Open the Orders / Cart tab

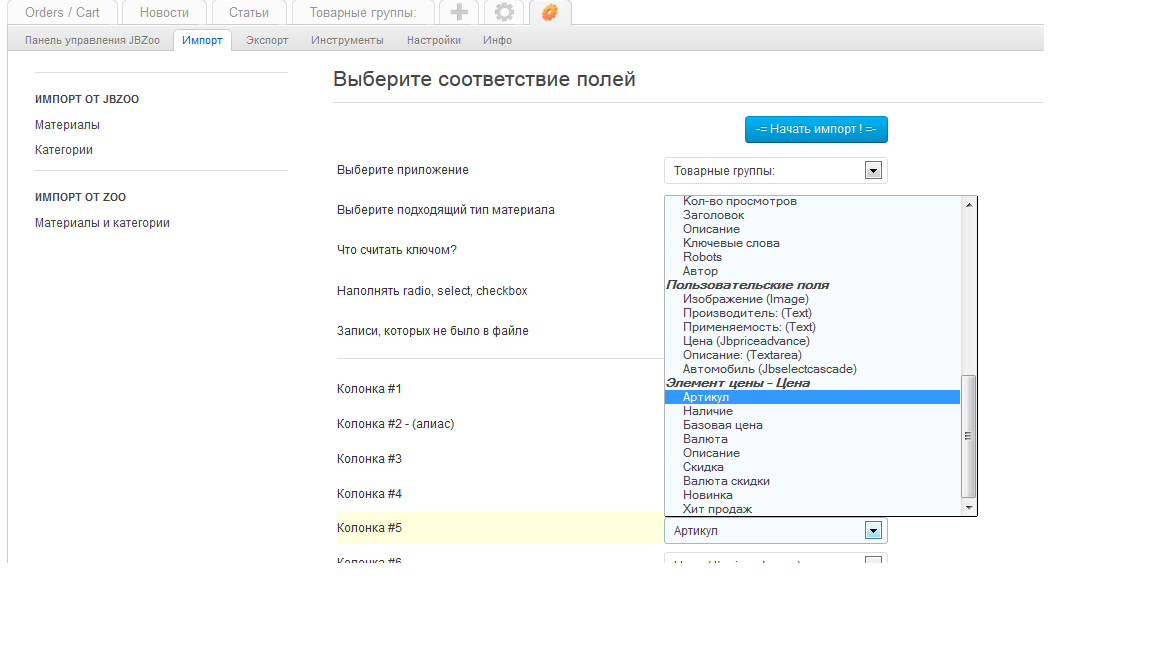pos(62,12)
